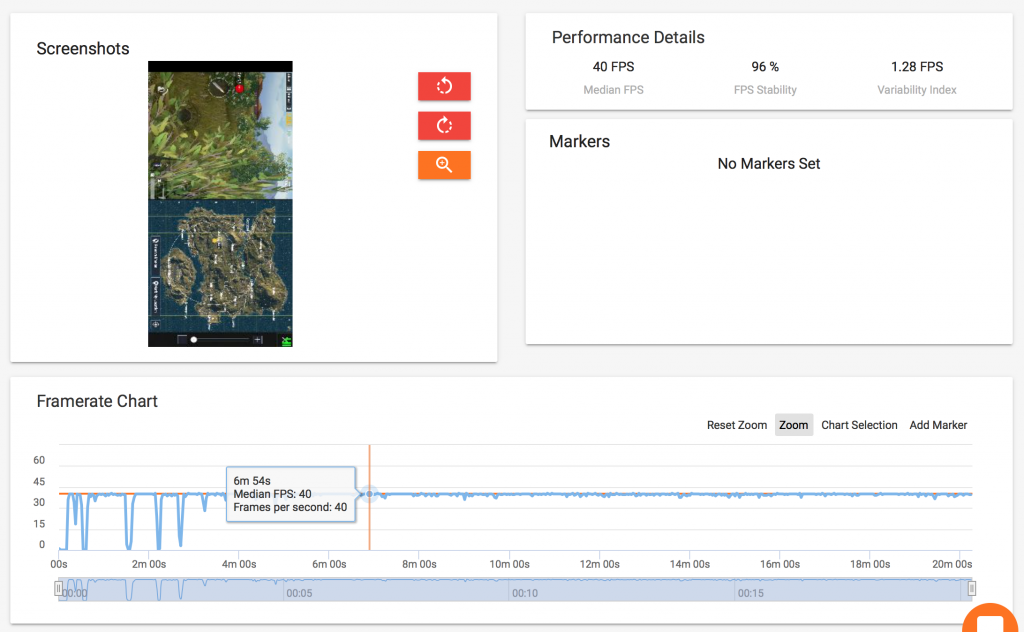Click Add Marker button
1024x632 pixels.
[938, 425]
